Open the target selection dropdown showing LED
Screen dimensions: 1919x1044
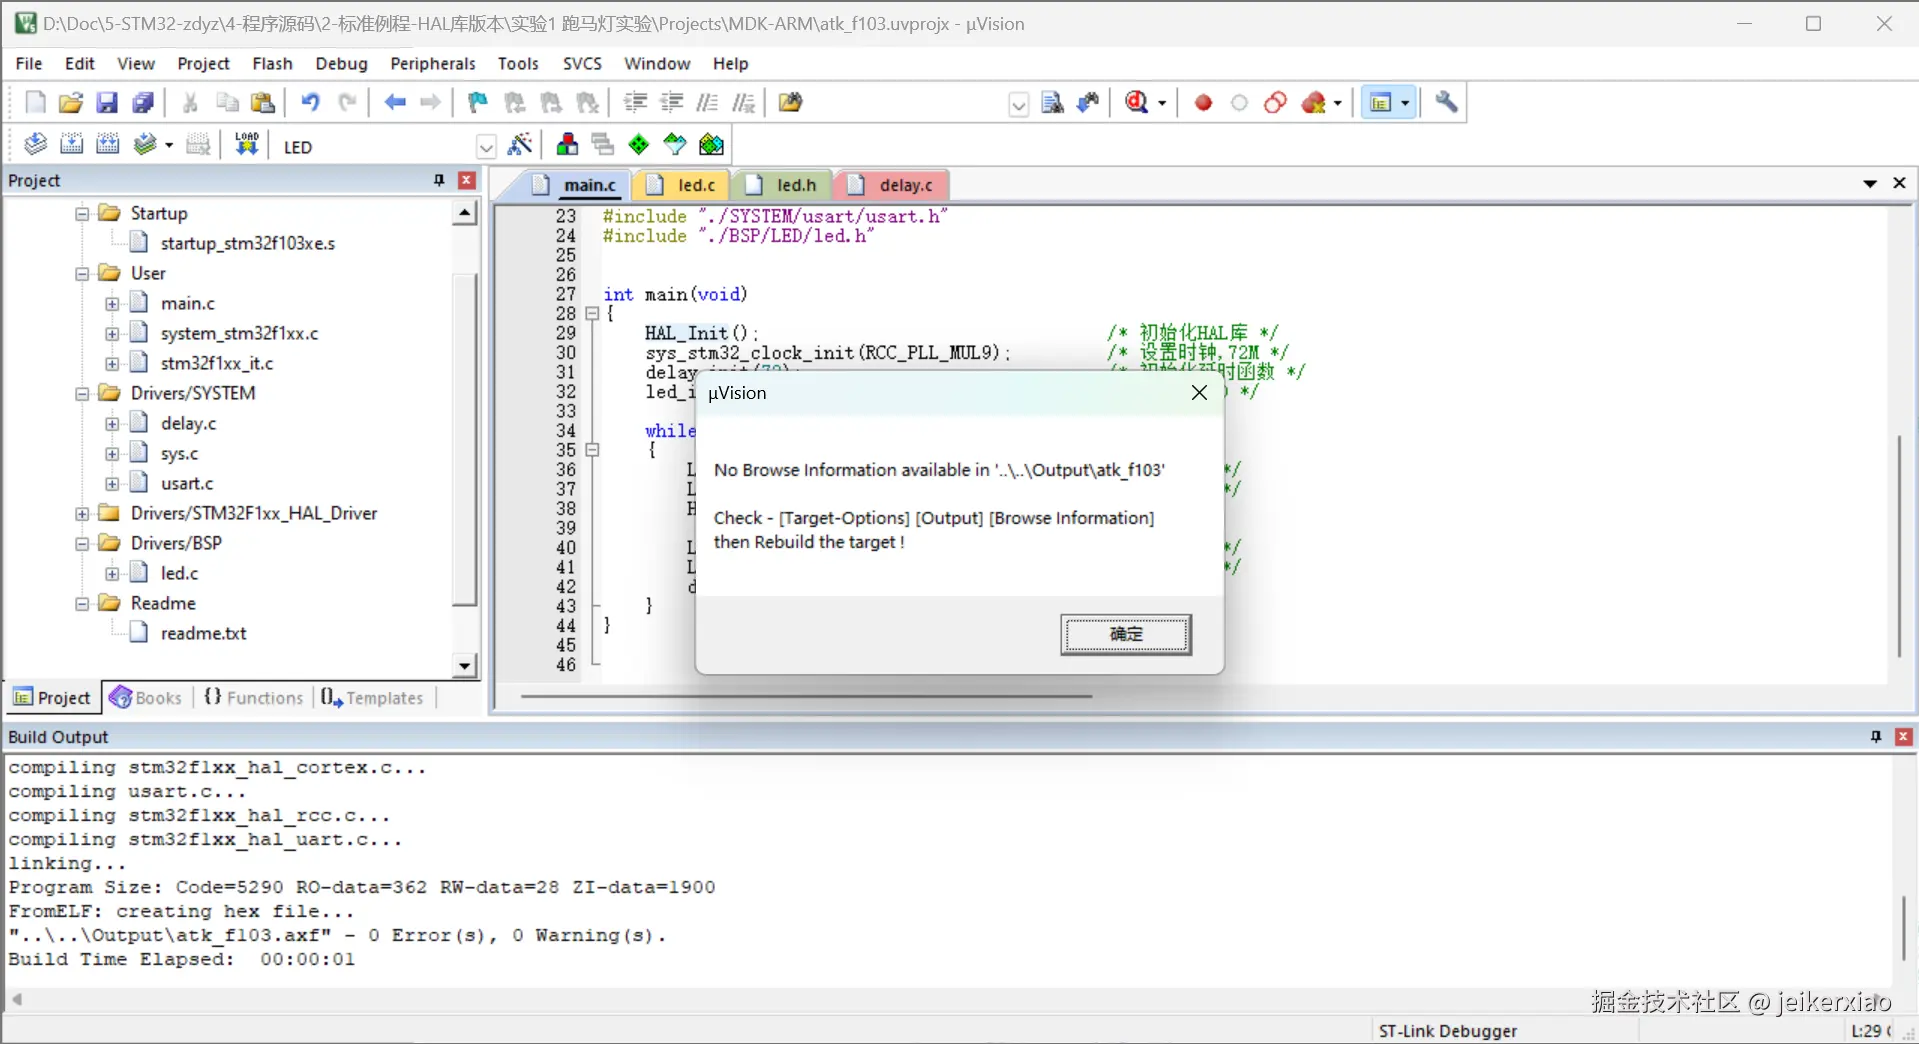click(x=486, y=147)
